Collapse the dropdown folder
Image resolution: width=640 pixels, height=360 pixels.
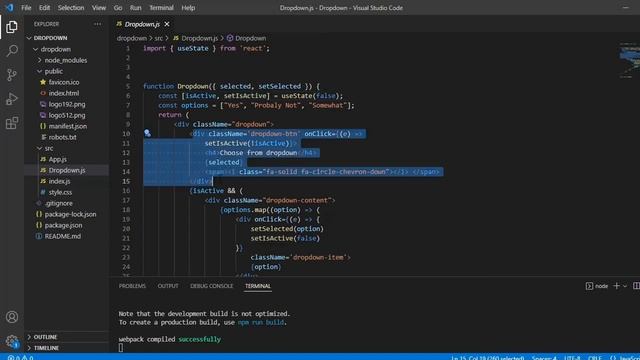(x=36, y=49)
